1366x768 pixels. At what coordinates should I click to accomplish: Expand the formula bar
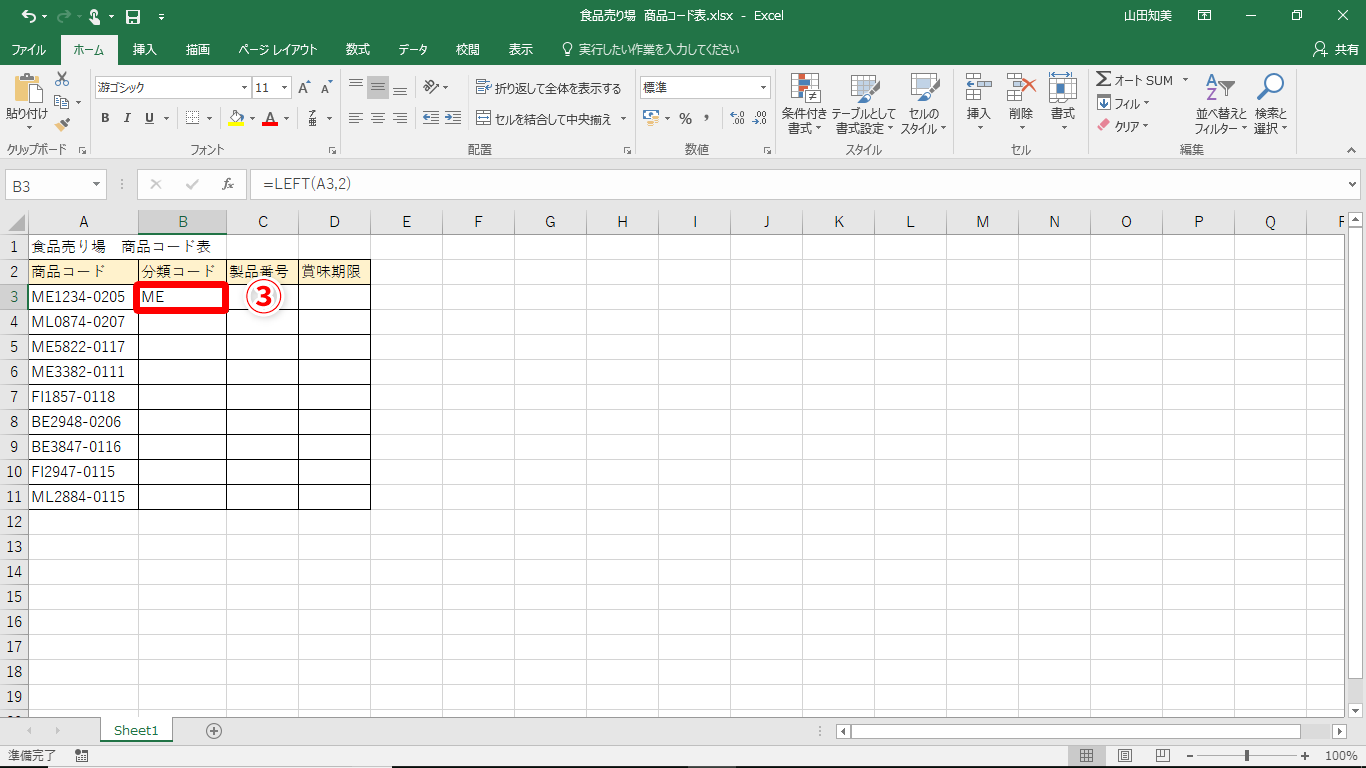coord(1353,185)
